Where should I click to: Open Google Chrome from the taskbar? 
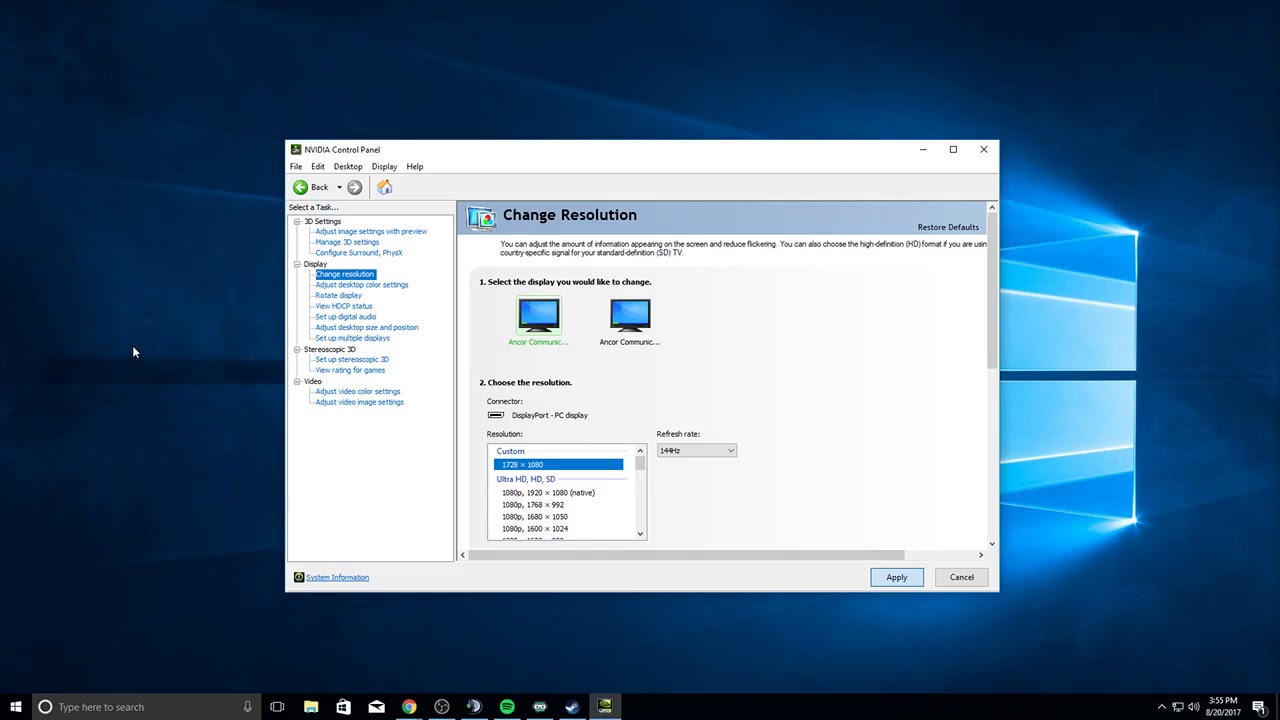point(409,707)
